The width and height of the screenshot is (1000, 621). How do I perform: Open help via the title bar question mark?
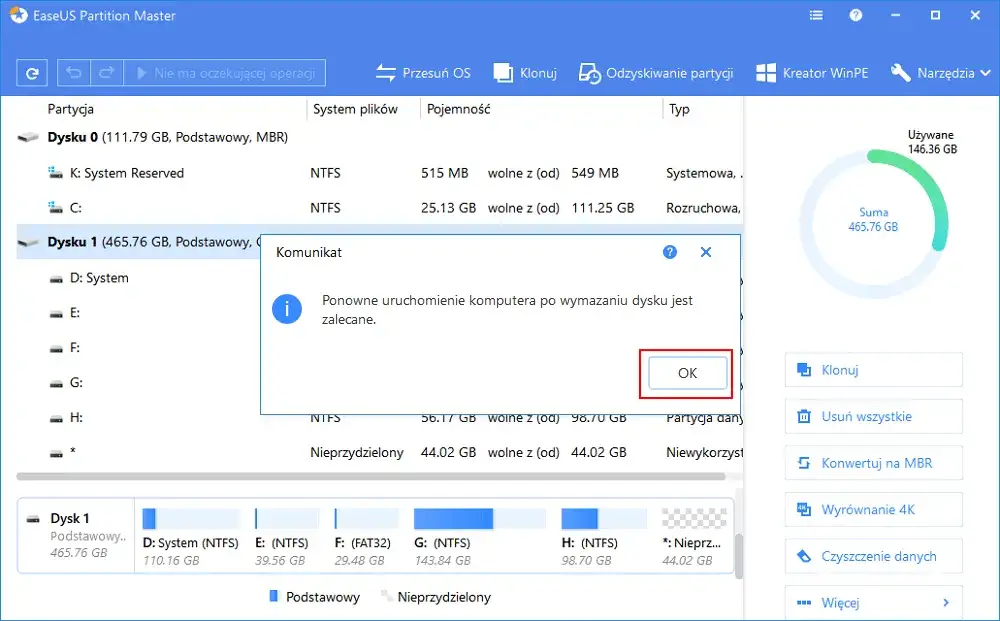[x=857, y=15]
